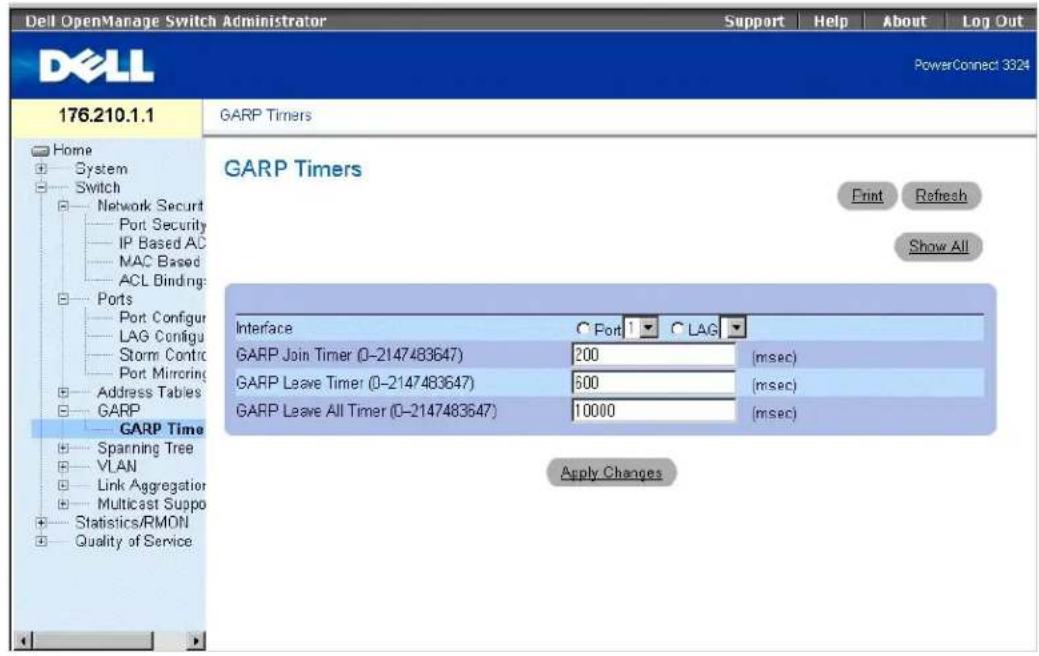This screenshot has width=1039, height=656.
Task: Click the Dell logo
Action: pyautogui.click(x=96, y=66)
